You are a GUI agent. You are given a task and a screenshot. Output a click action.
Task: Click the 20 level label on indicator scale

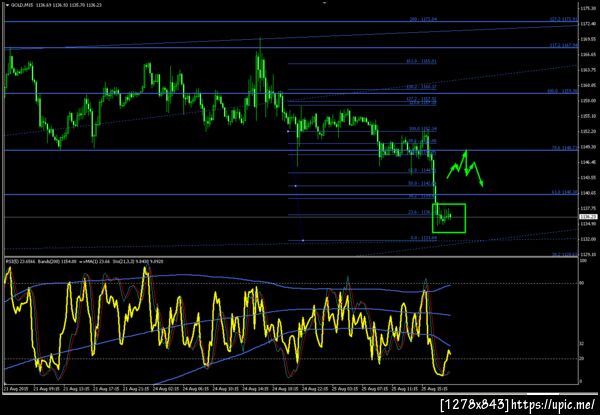[x=582, y=358]
